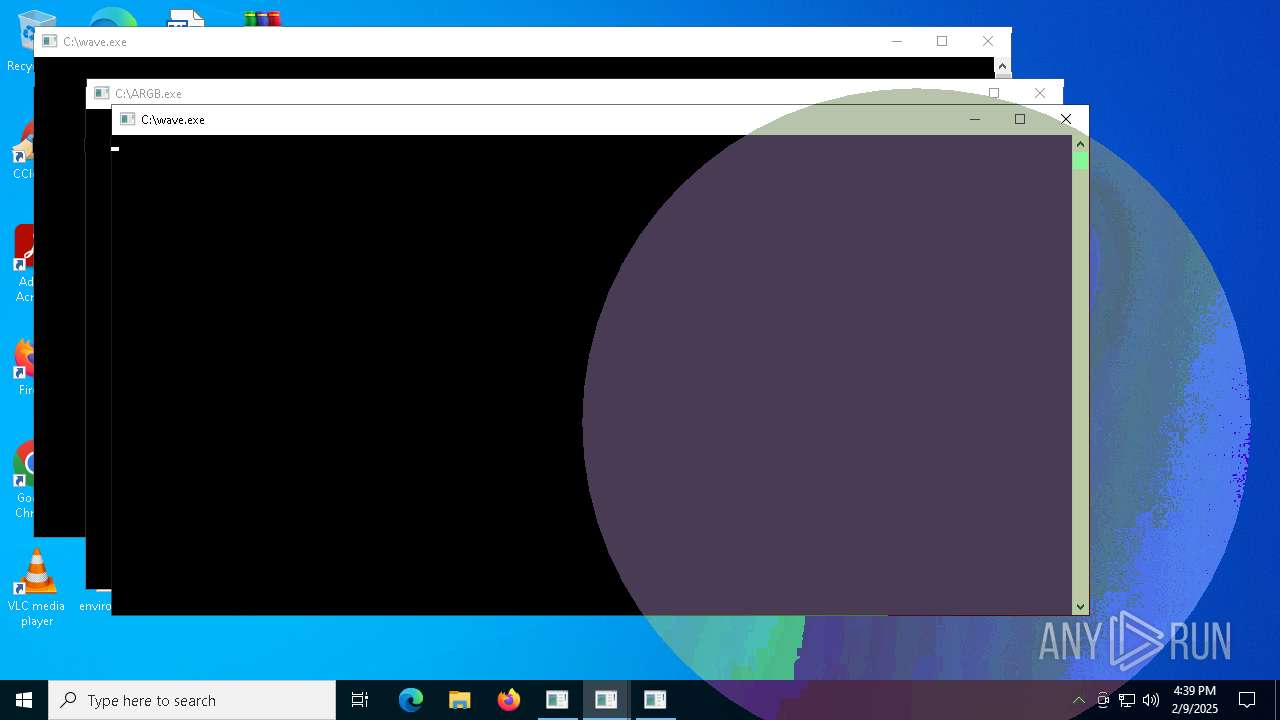Open Task View from the taskbar
Screen dimensions: 1280x720
click(x=360, y=700)
